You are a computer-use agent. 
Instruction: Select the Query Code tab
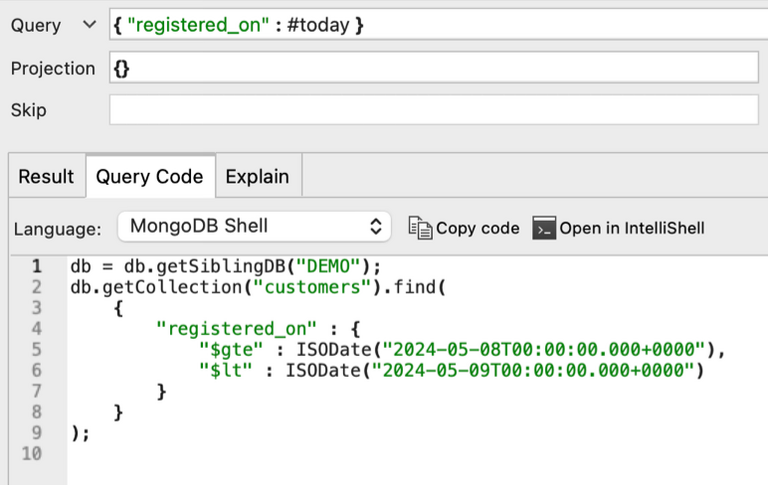149,177
